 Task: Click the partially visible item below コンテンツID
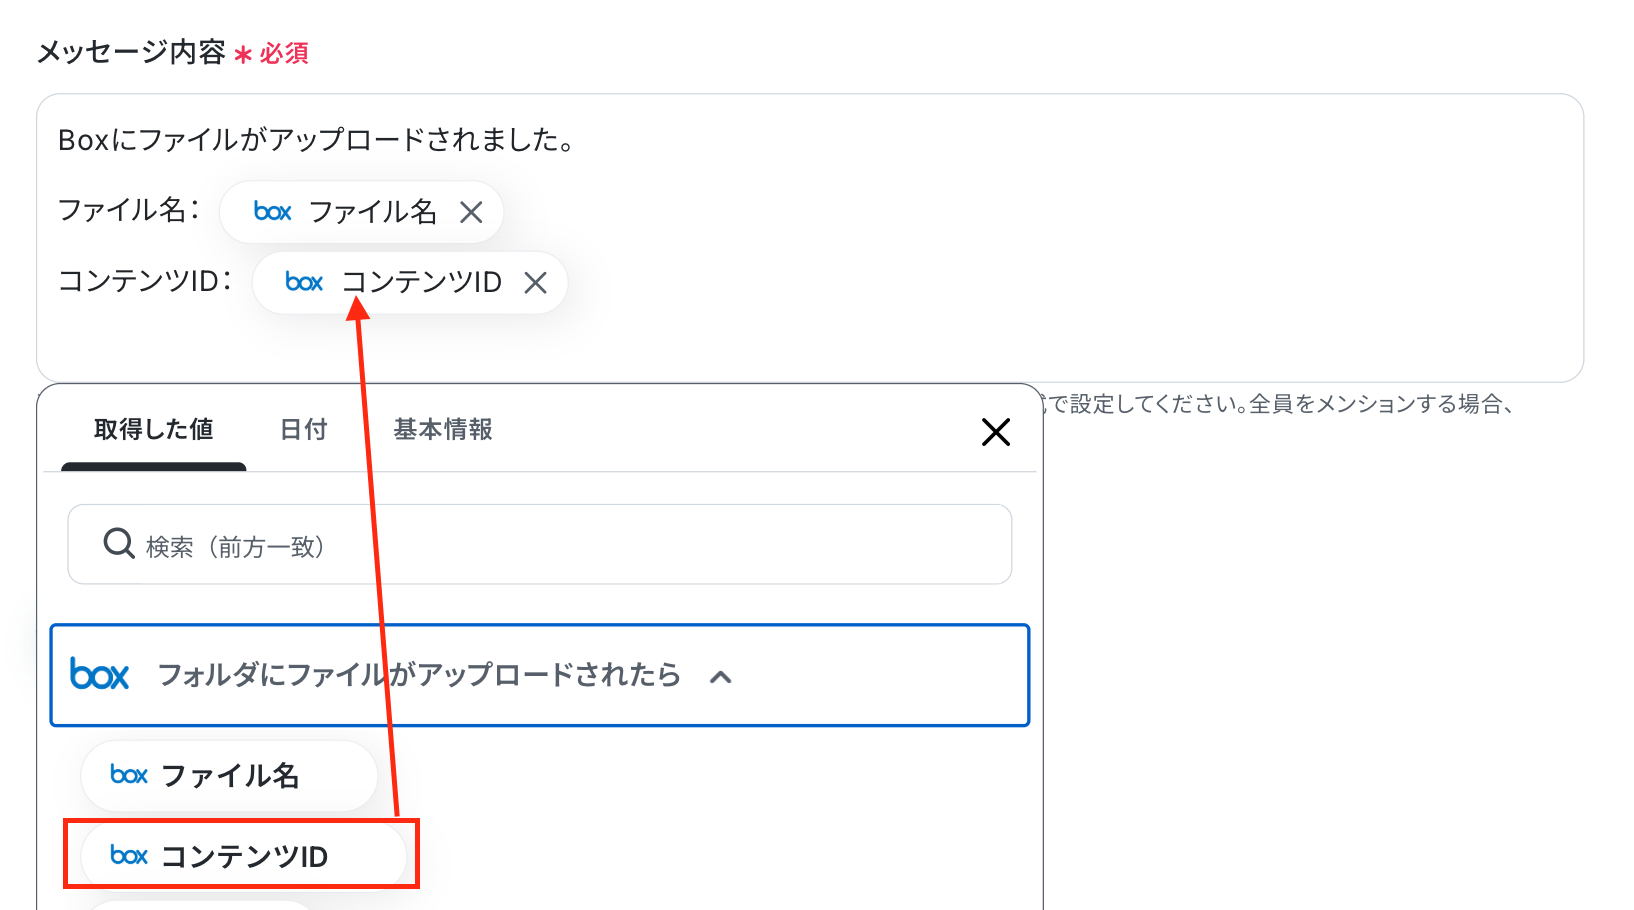200,905
